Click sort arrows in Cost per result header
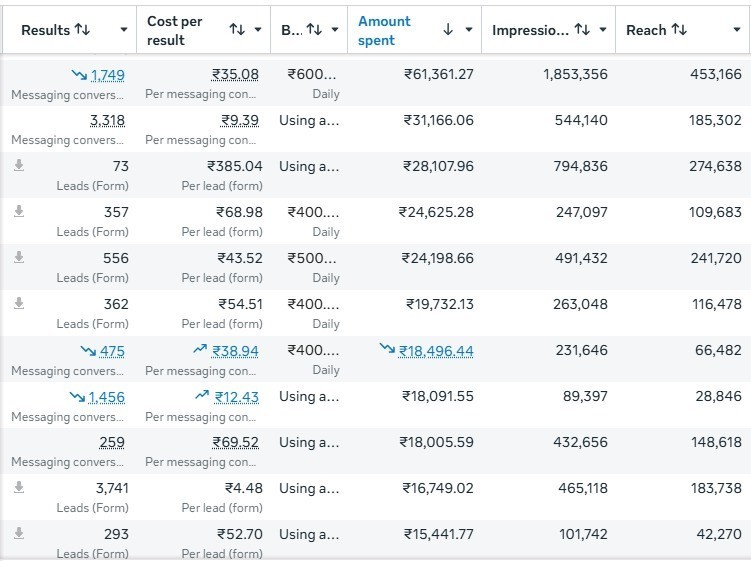Viewport: 751px width, 561px height. (237, 30)
